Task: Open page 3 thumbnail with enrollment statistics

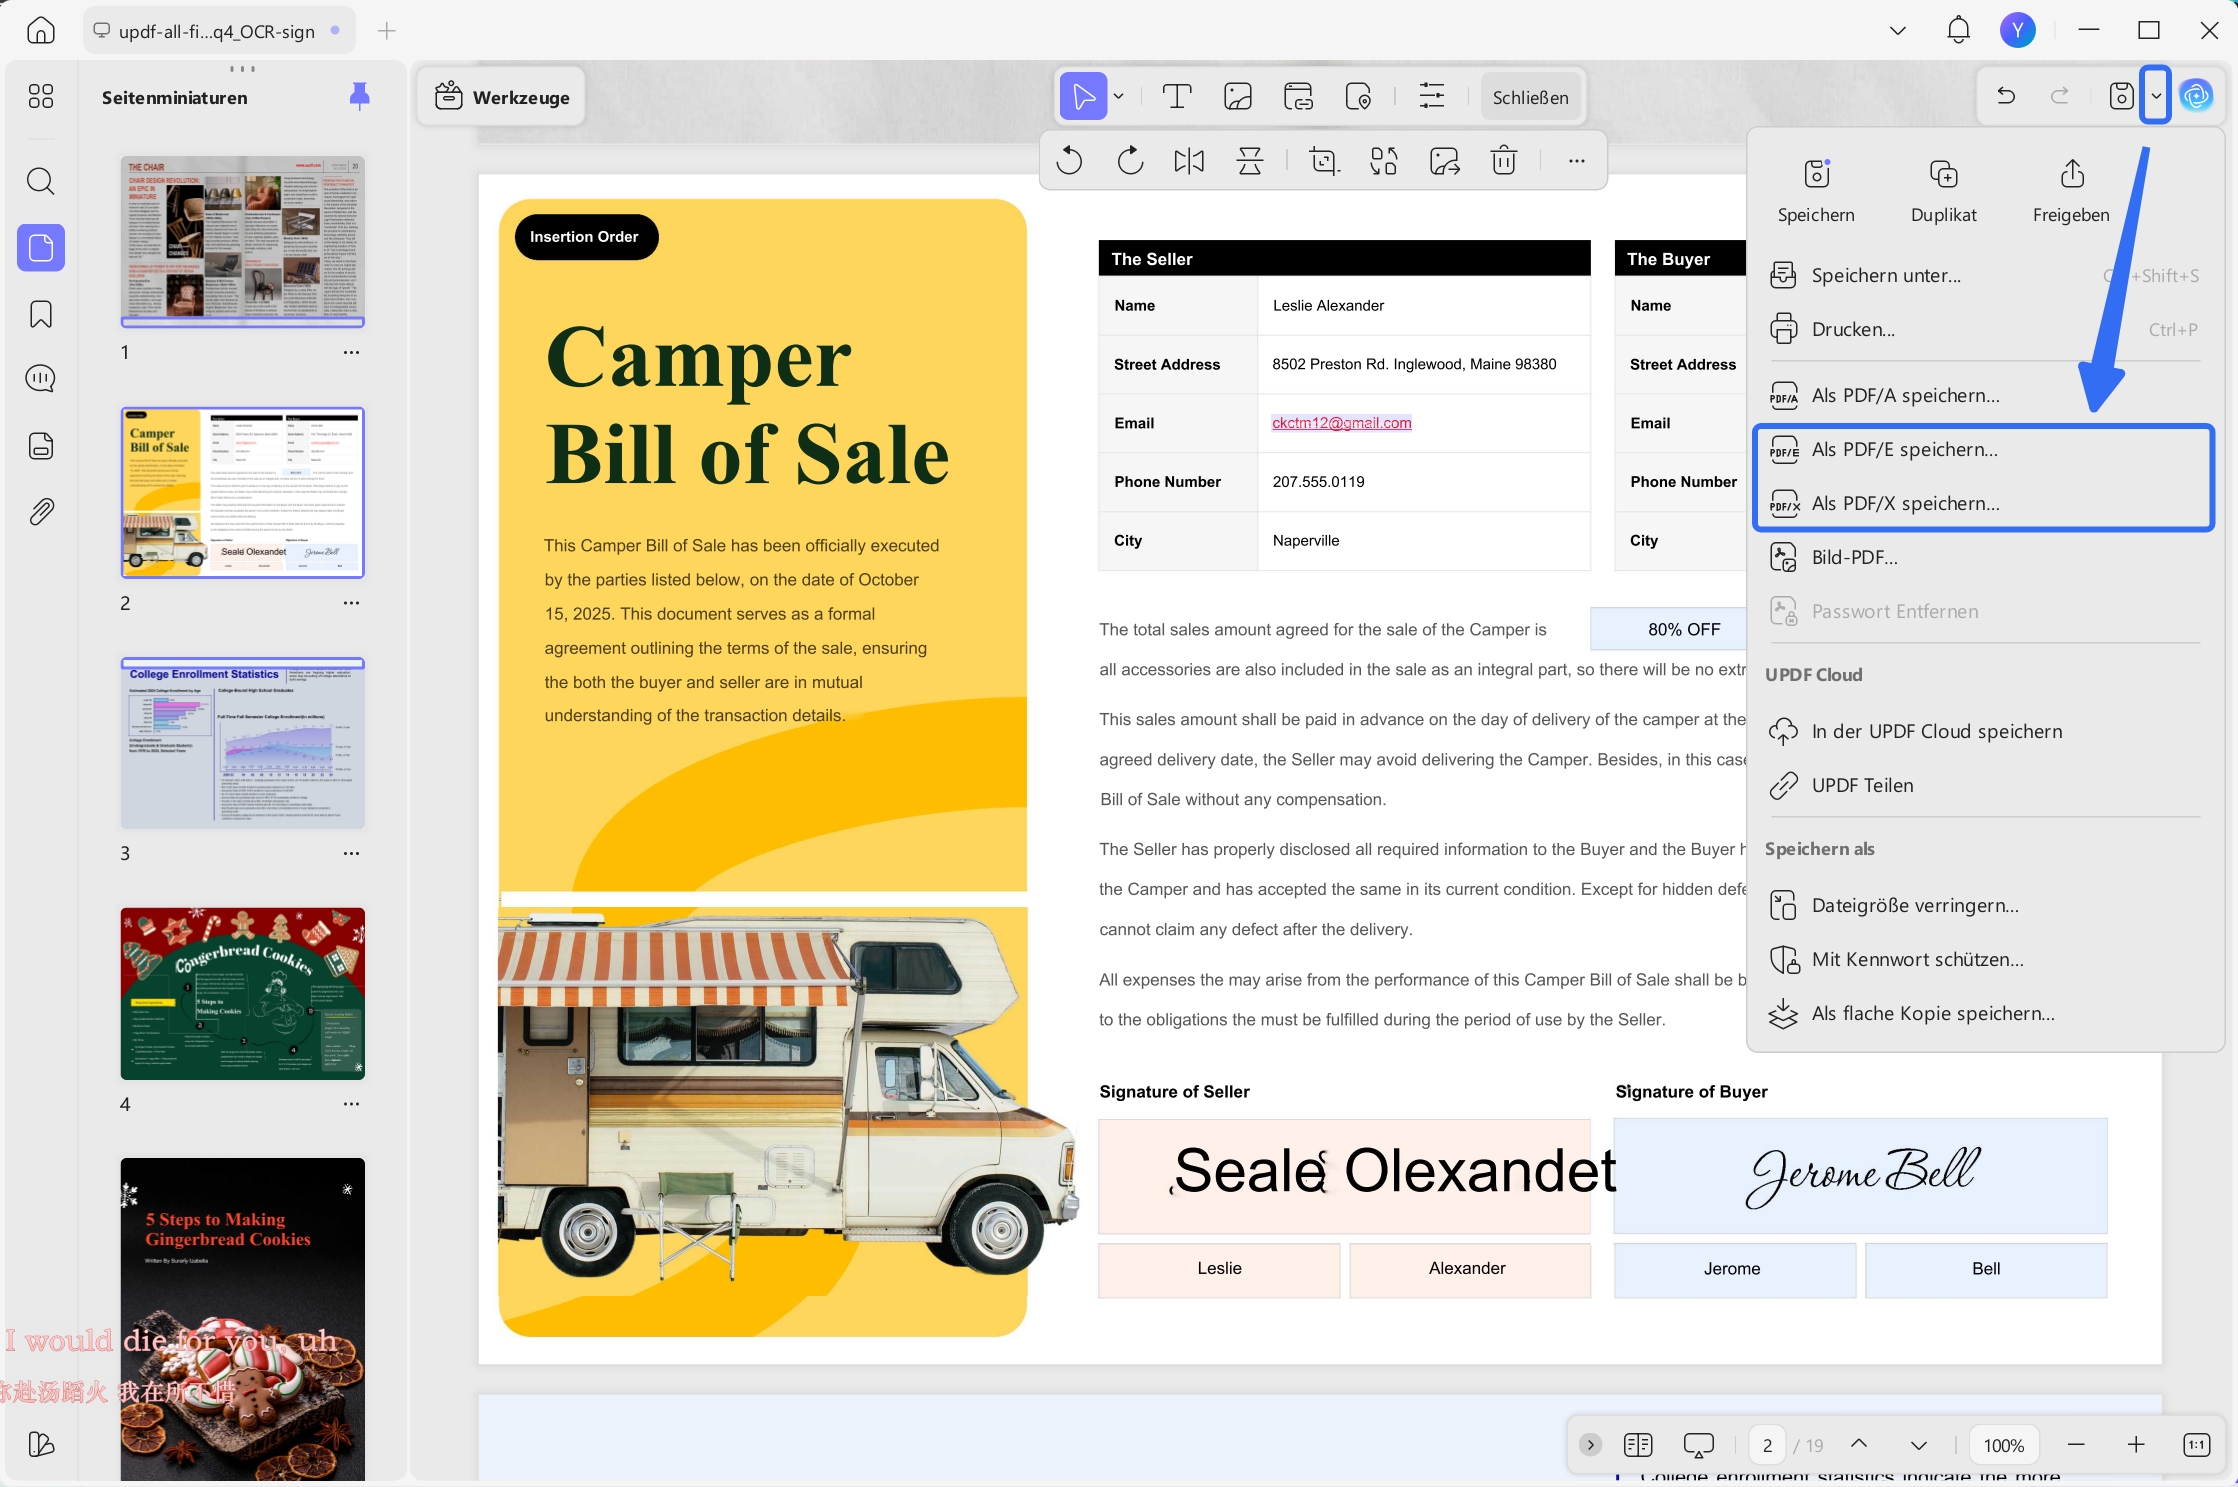Action: point(242,743)
